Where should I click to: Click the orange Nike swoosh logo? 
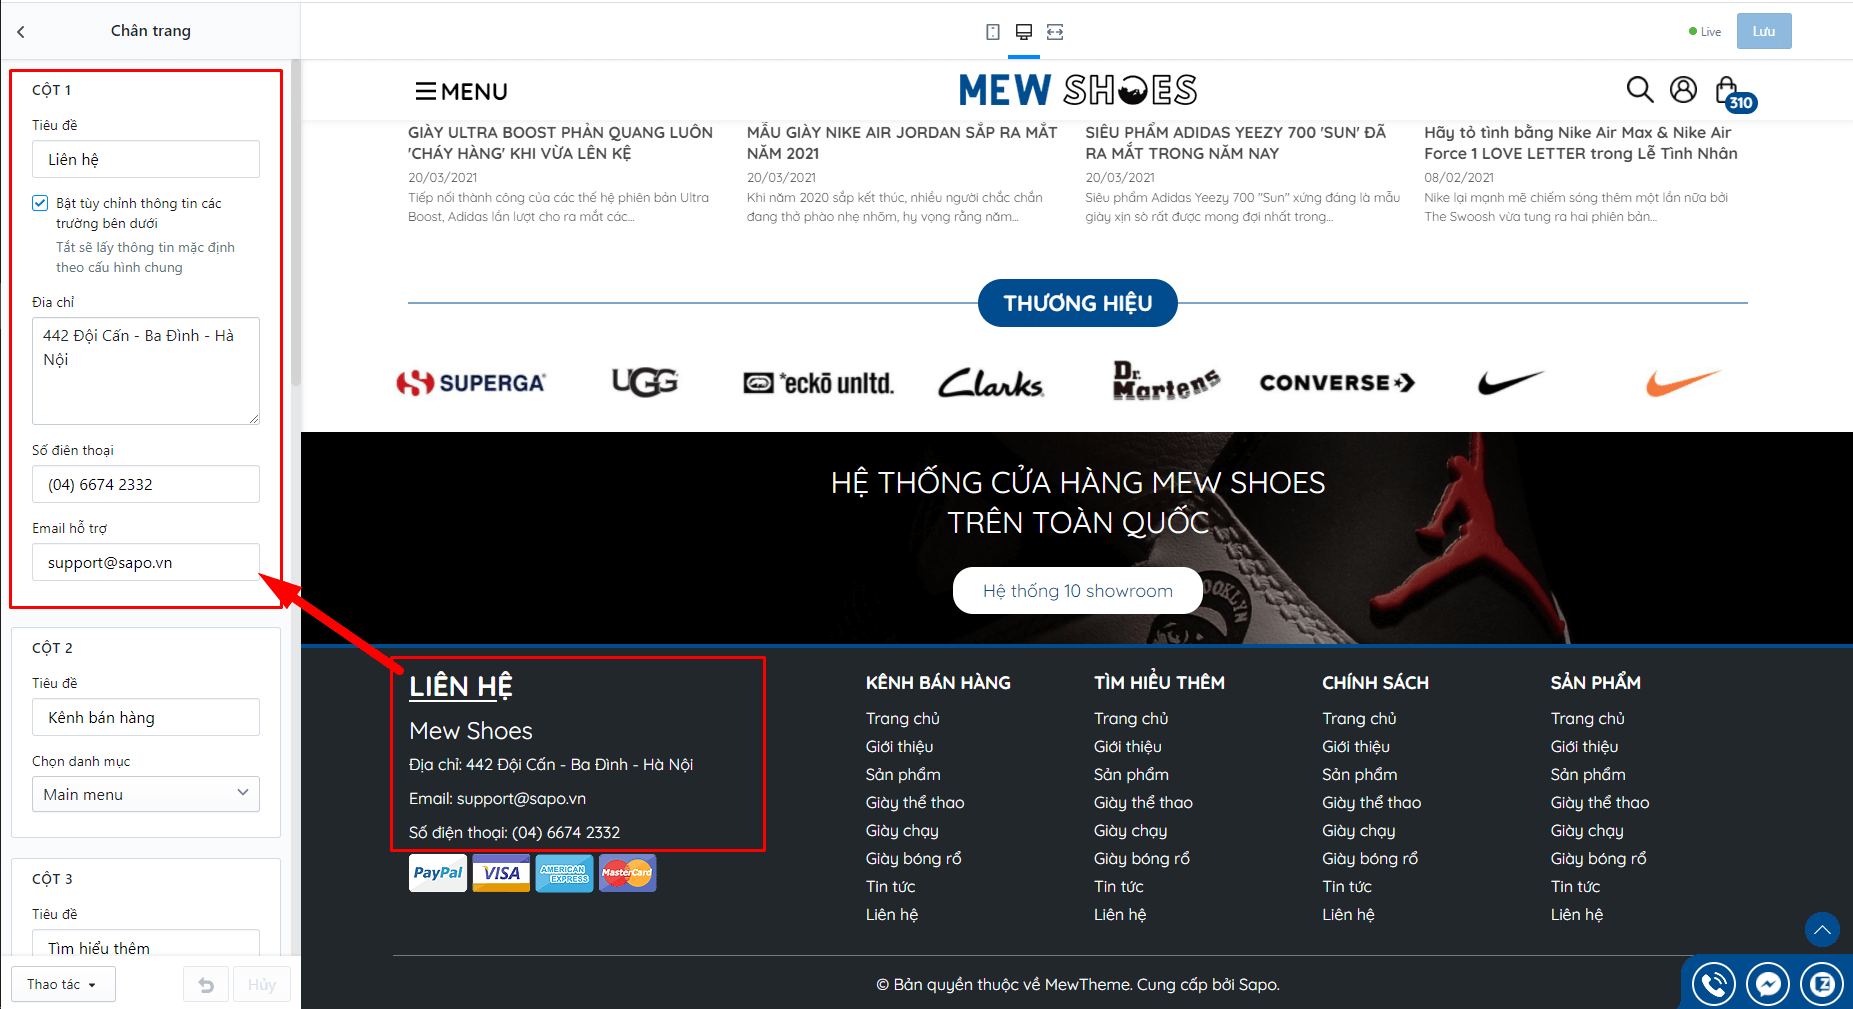point(1684,382)
